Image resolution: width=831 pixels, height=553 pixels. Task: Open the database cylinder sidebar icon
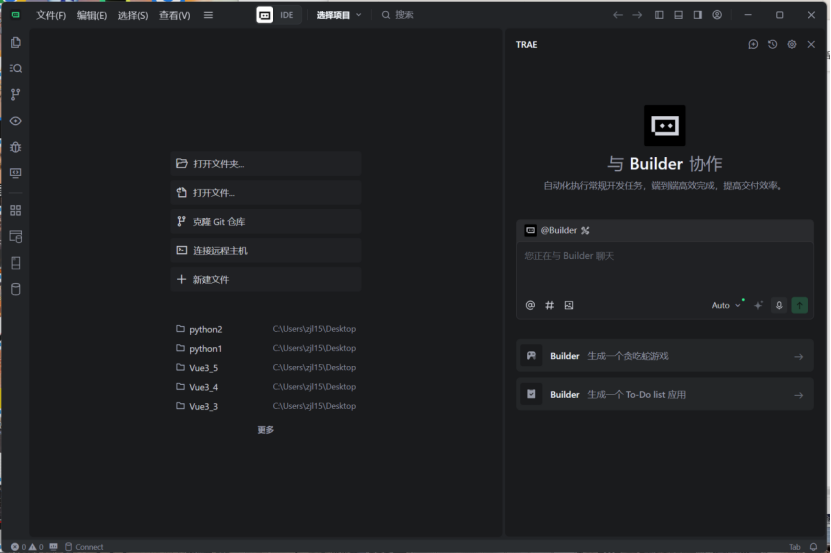click(16, 289)
